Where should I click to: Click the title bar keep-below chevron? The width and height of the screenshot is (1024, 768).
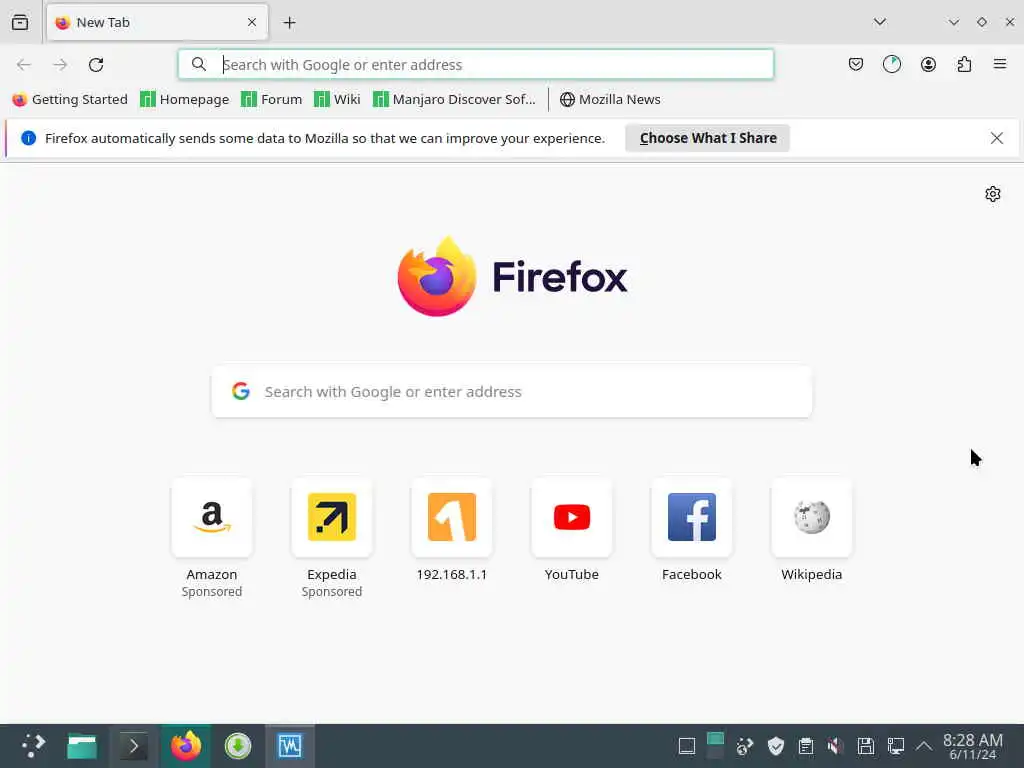[x=953, y=22]
